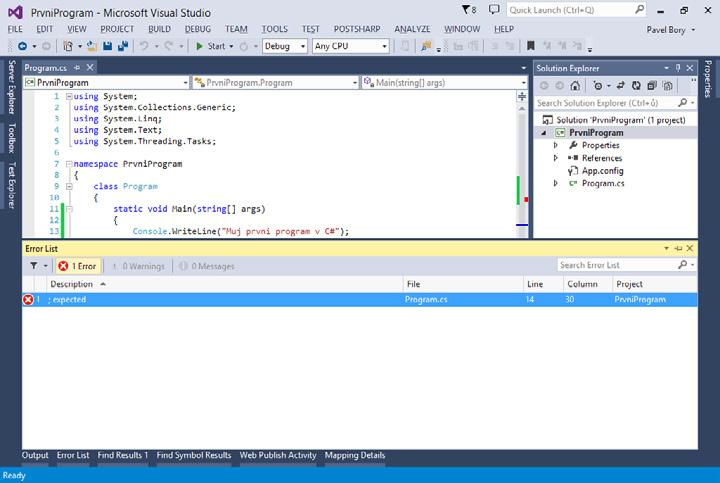Open the BUILD menu

(x=159, y=29)
